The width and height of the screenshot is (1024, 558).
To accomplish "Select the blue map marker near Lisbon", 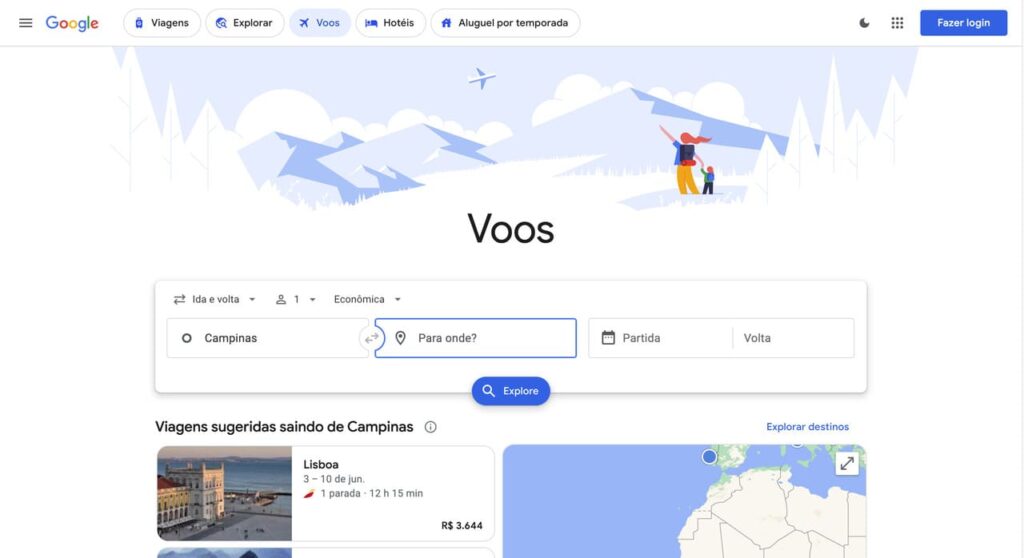I will 709,457.
